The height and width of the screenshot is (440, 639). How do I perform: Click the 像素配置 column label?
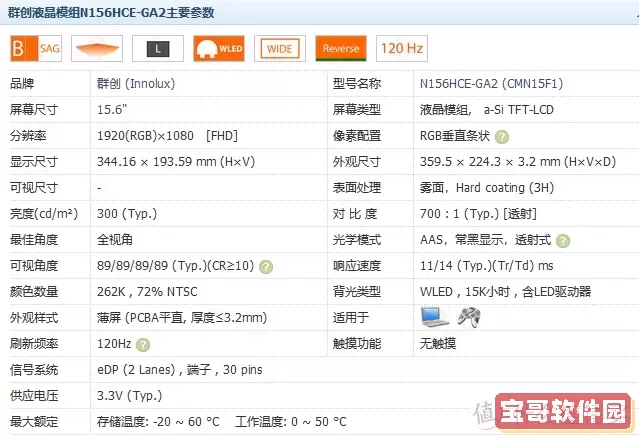(x=357, y=135)
